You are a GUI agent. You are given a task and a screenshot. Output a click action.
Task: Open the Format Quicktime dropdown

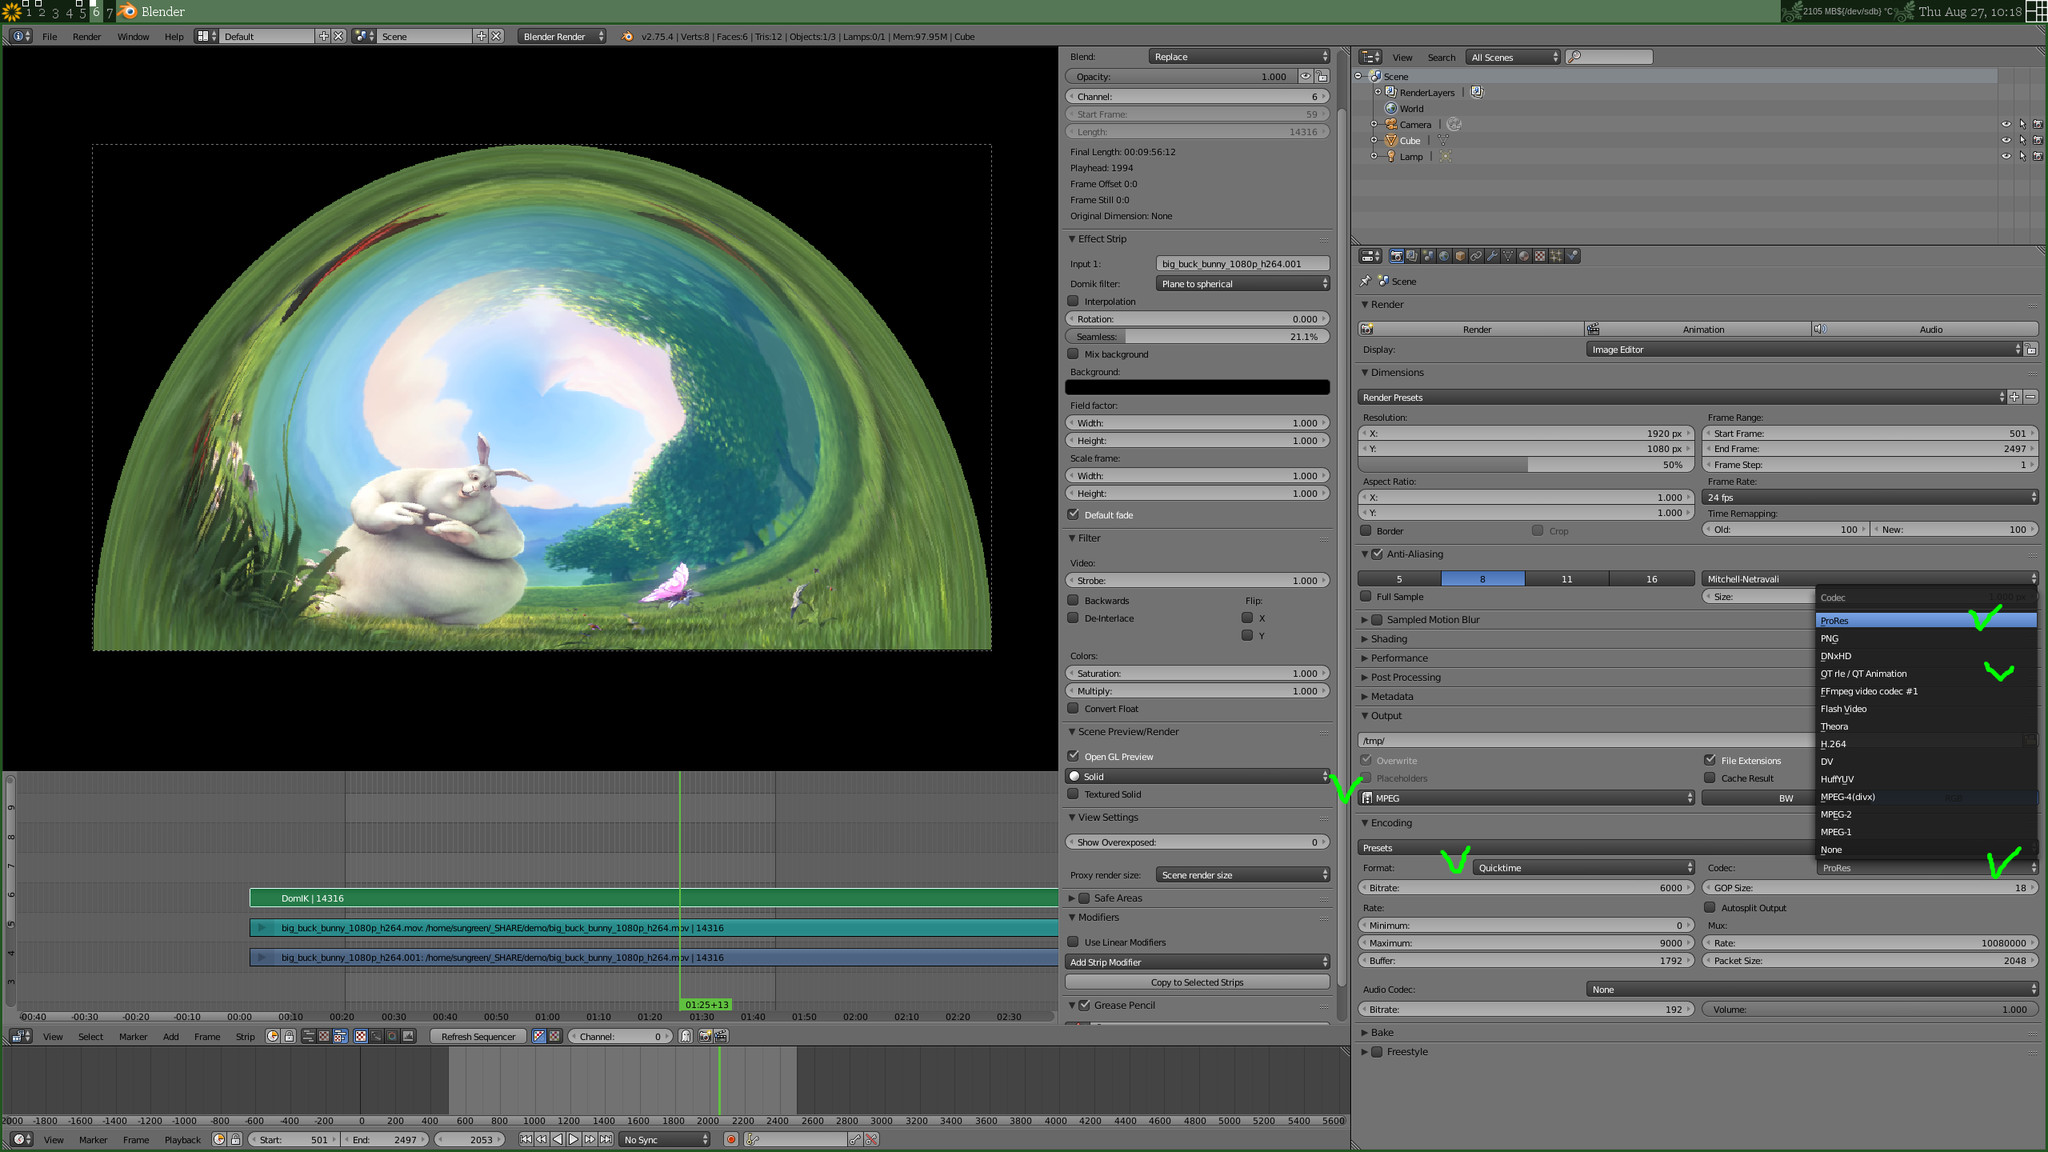[x=1584, y=868]
